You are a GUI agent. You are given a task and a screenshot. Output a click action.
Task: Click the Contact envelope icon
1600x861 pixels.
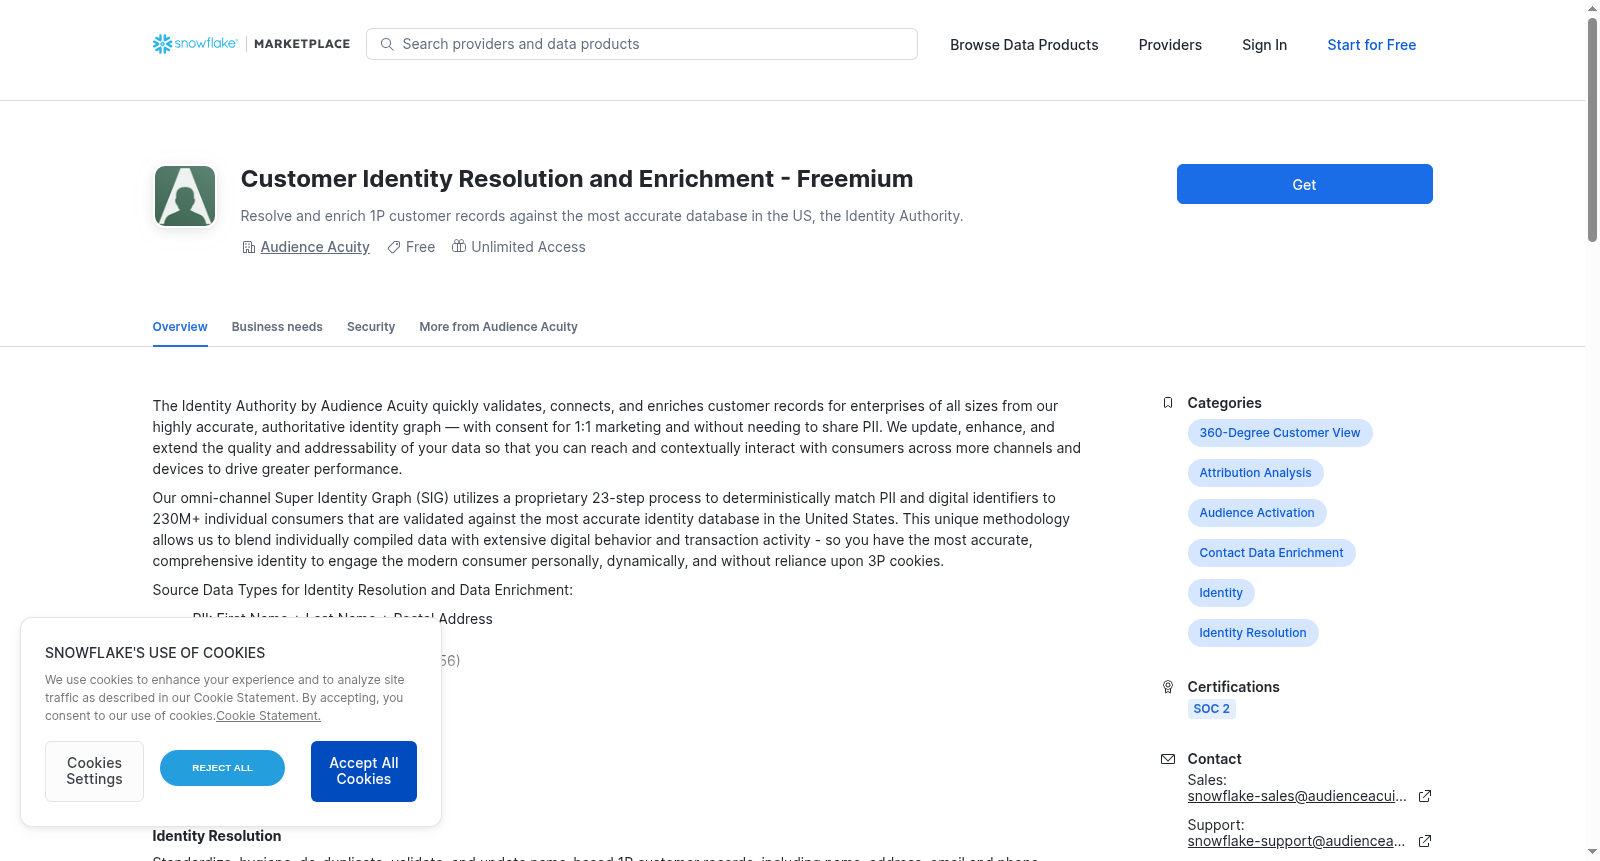[1168, 759]
